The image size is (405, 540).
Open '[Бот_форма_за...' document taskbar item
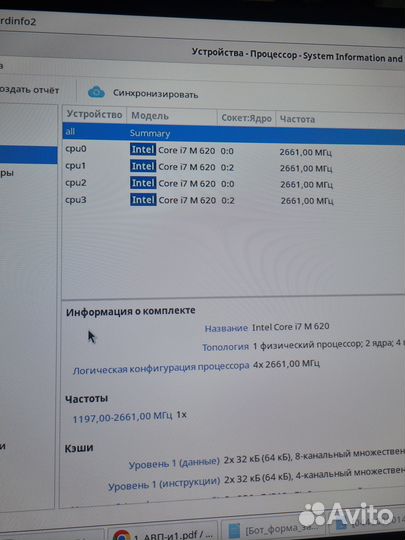pyautogui.click(x=272, y=529)
